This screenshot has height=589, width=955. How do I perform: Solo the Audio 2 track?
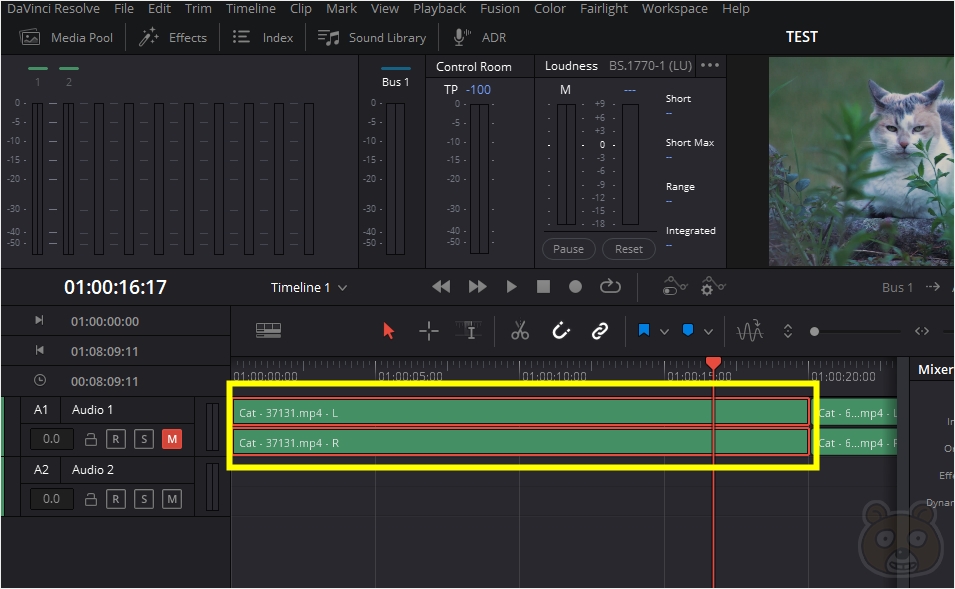tap(144, 499)
